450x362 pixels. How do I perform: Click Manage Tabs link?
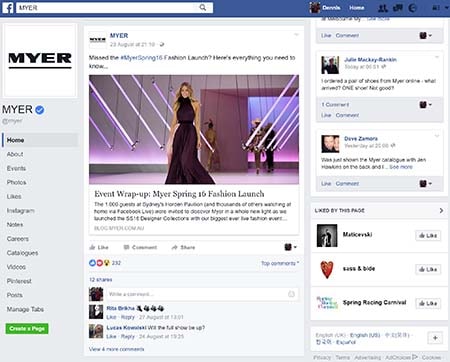pos(25,309)
